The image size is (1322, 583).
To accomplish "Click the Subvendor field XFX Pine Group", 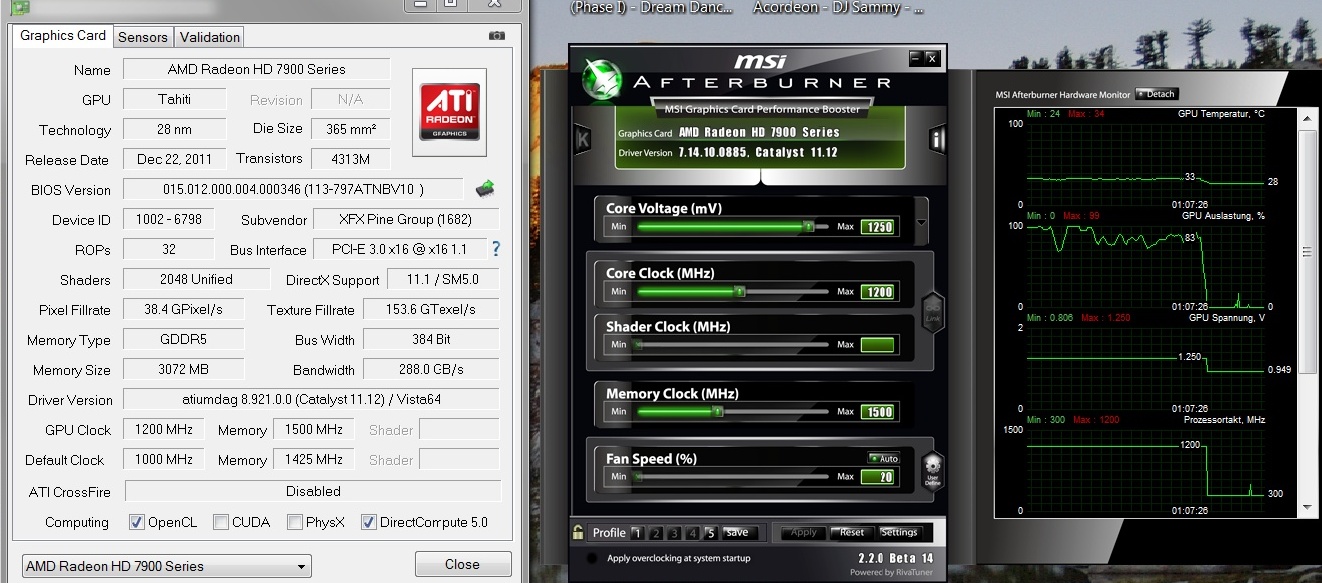I will [406, 219].
